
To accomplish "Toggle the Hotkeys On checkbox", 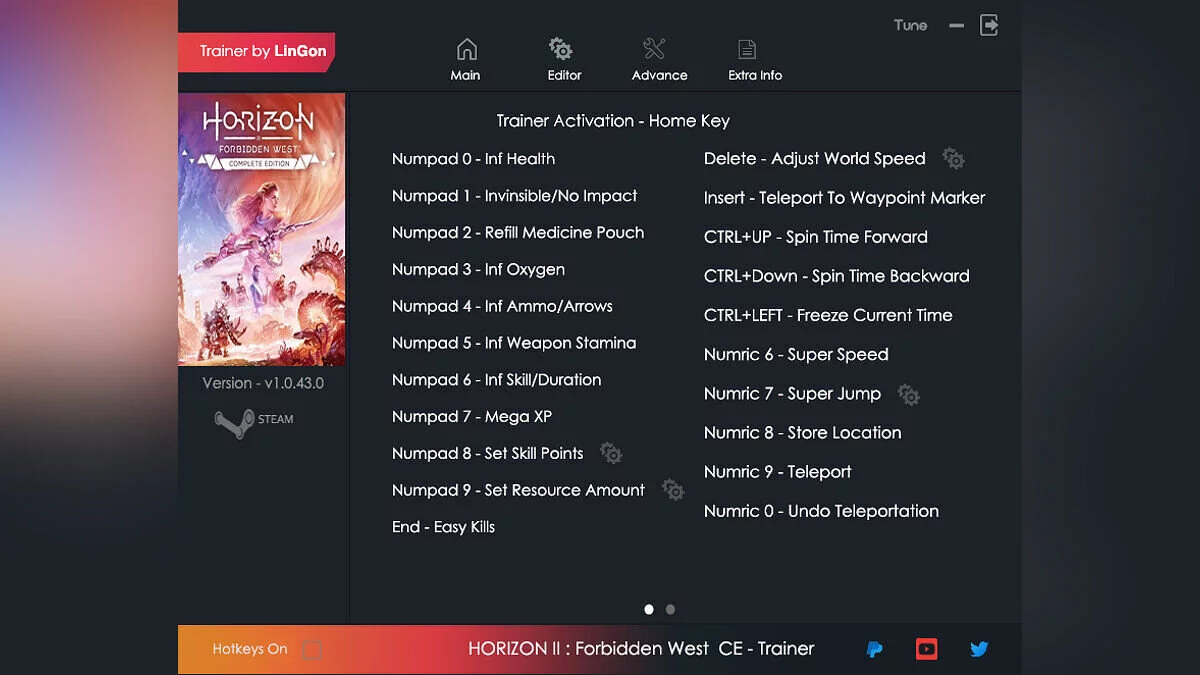I will pyautogui.click(x=311, y=649).
